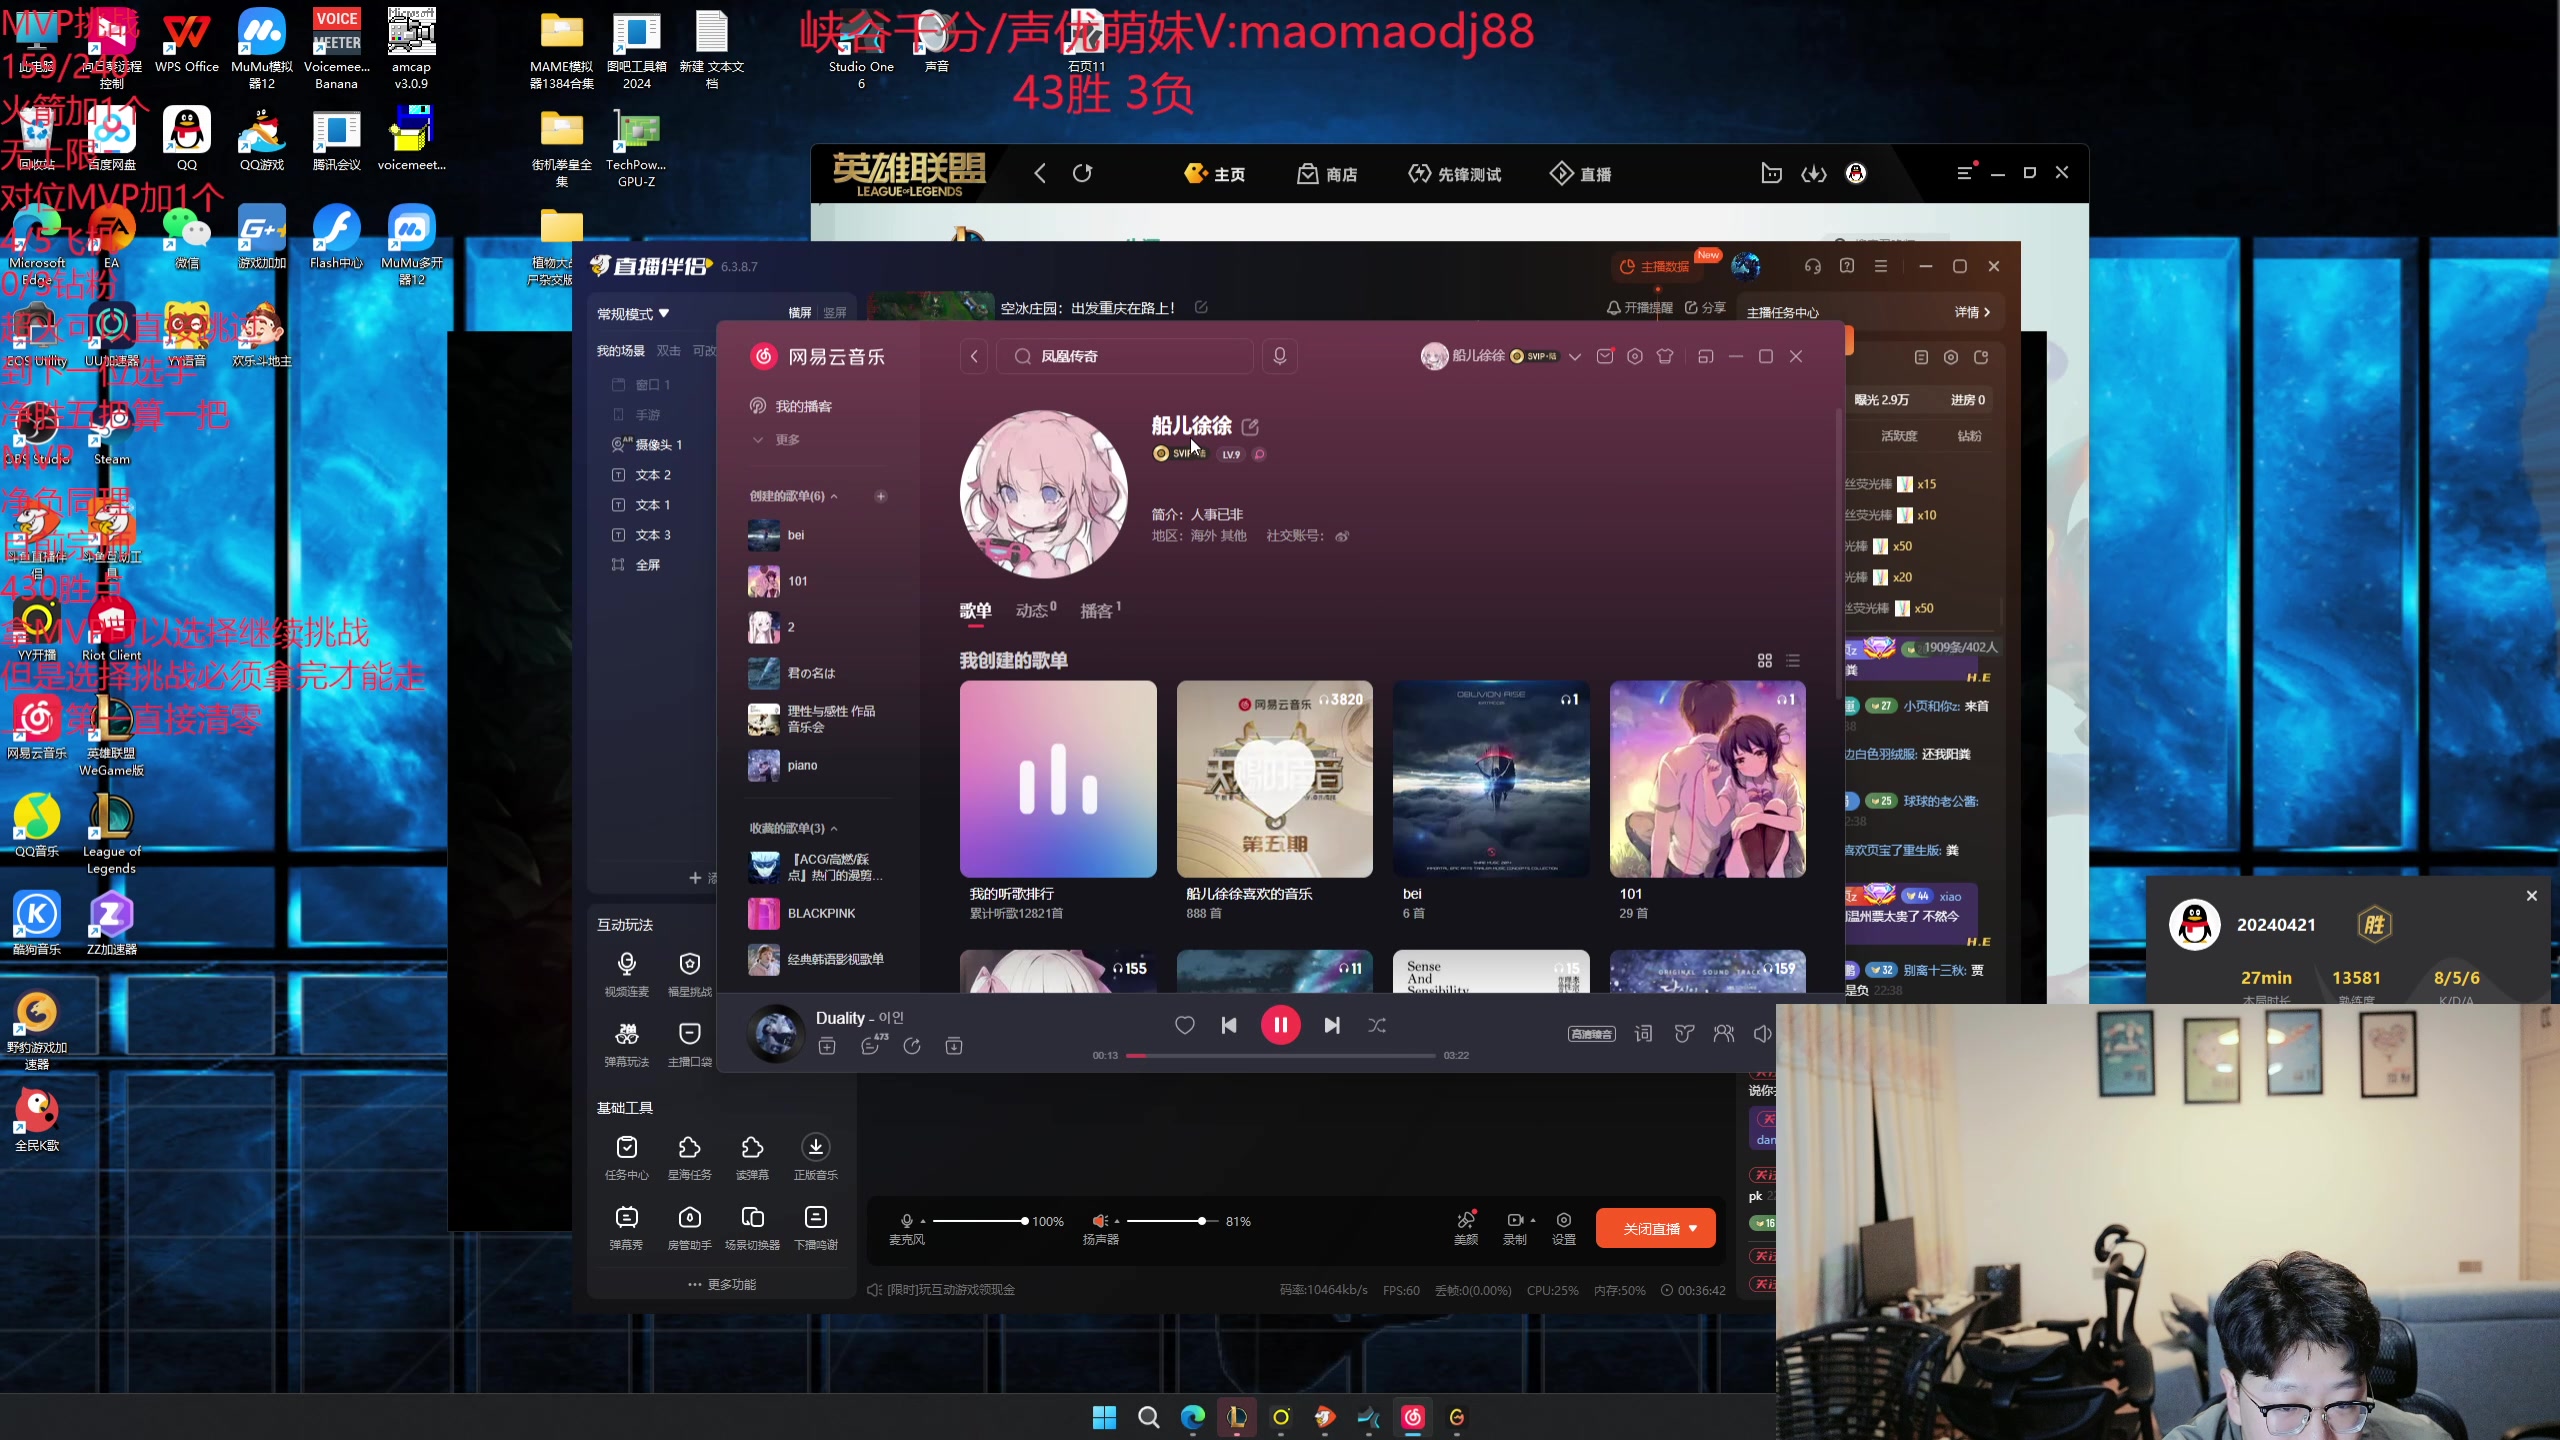Pause the currently playing song Duality
This screenshot has height=1440, width=2560.
point(1280,1025)
